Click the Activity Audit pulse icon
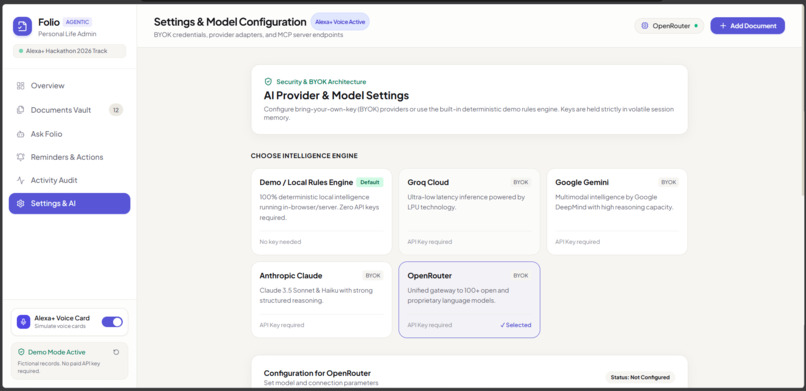Viewport: 806px width, 391px height. (21, 180)
